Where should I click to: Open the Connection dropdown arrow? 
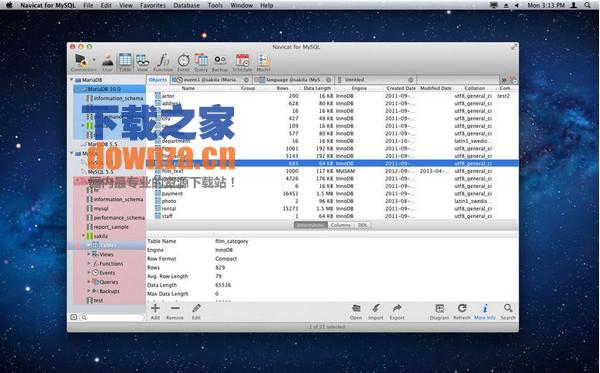(94, 60)
